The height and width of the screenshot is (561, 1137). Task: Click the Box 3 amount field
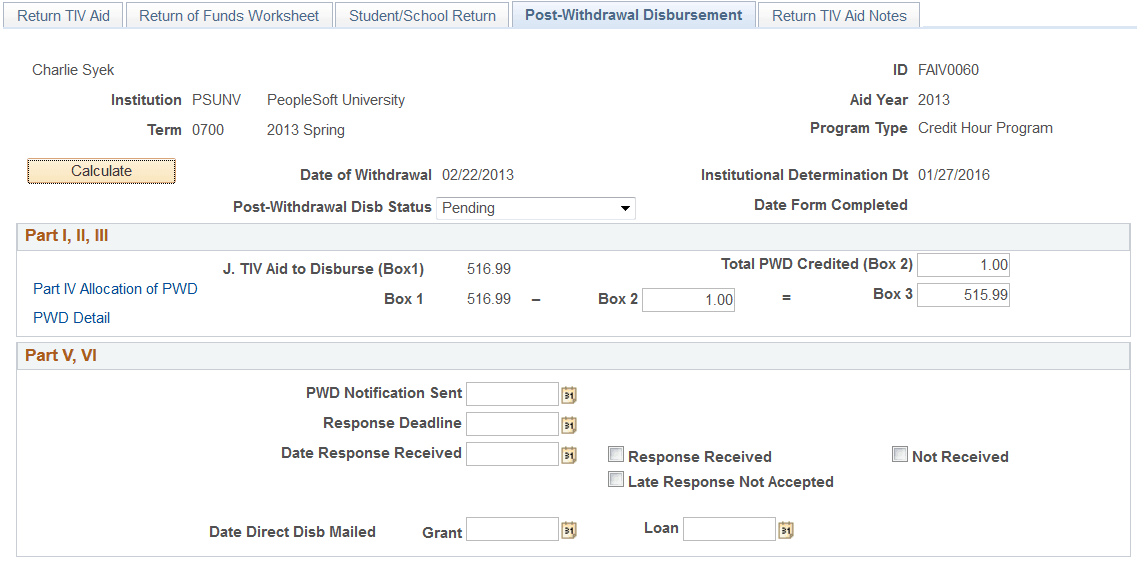(x=963, y=294)
